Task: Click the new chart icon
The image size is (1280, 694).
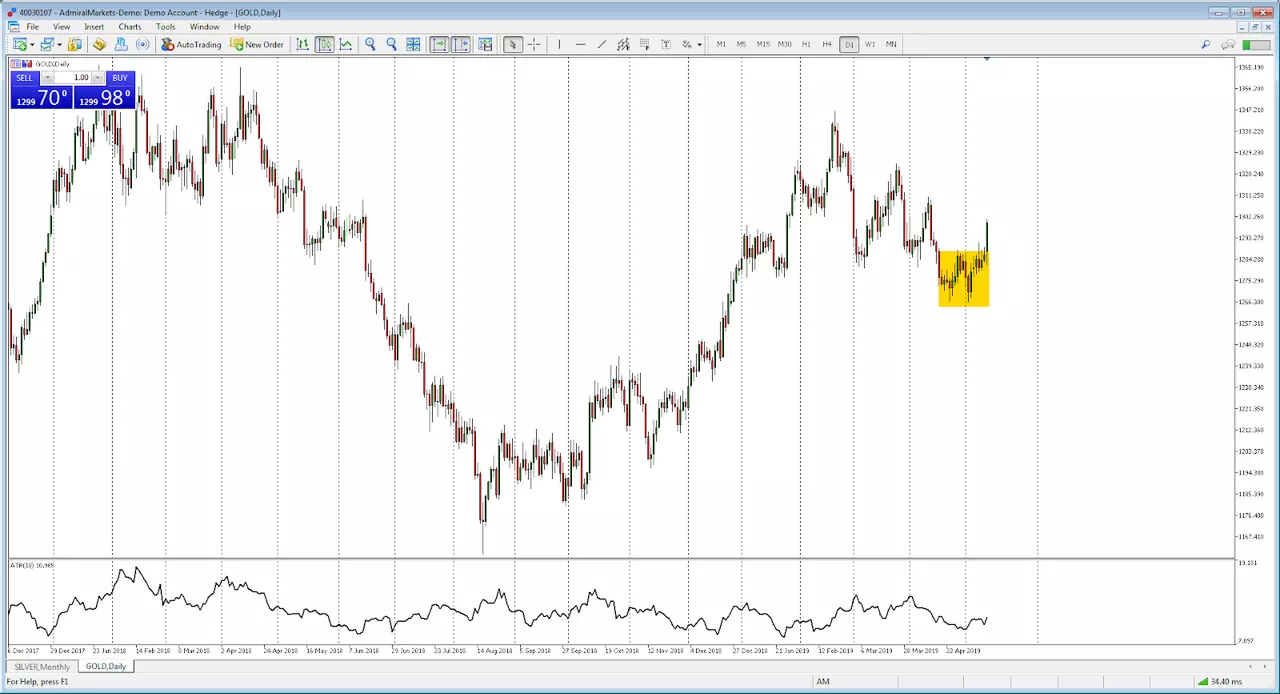Action: tap(20, 44)
